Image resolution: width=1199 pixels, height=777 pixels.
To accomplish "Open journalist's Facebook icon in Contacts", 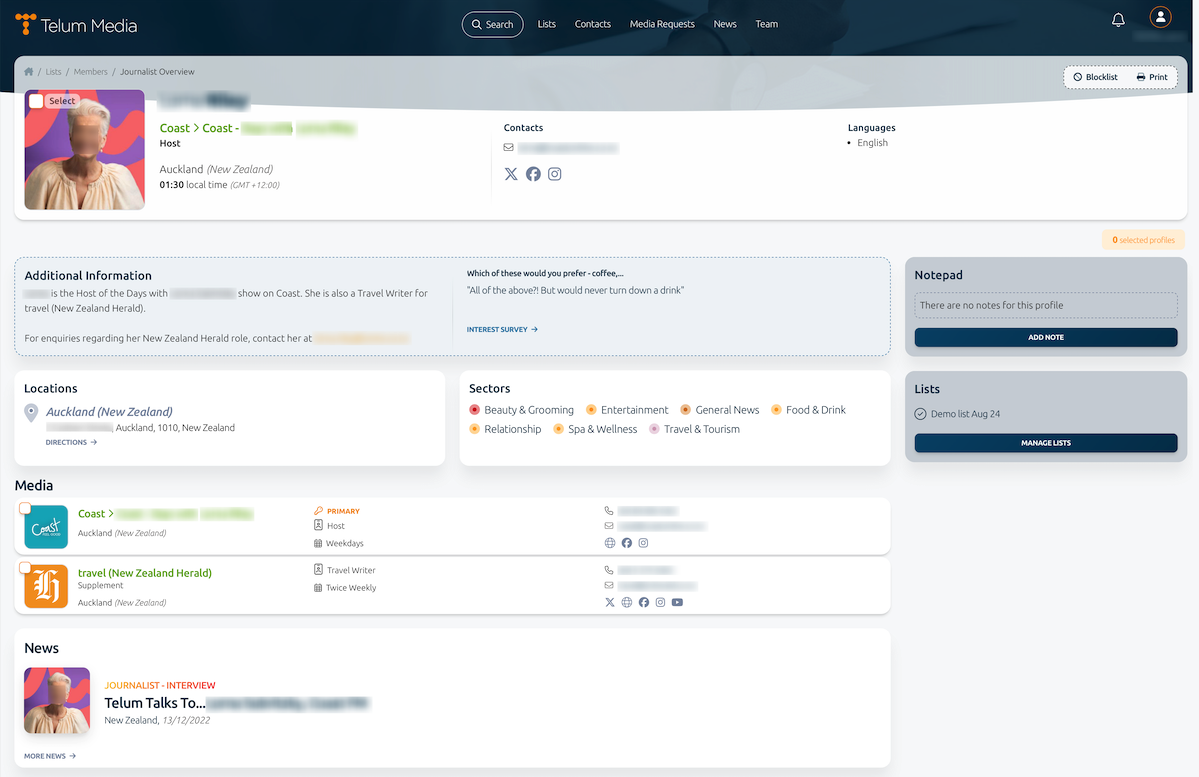I will point(533,174).
